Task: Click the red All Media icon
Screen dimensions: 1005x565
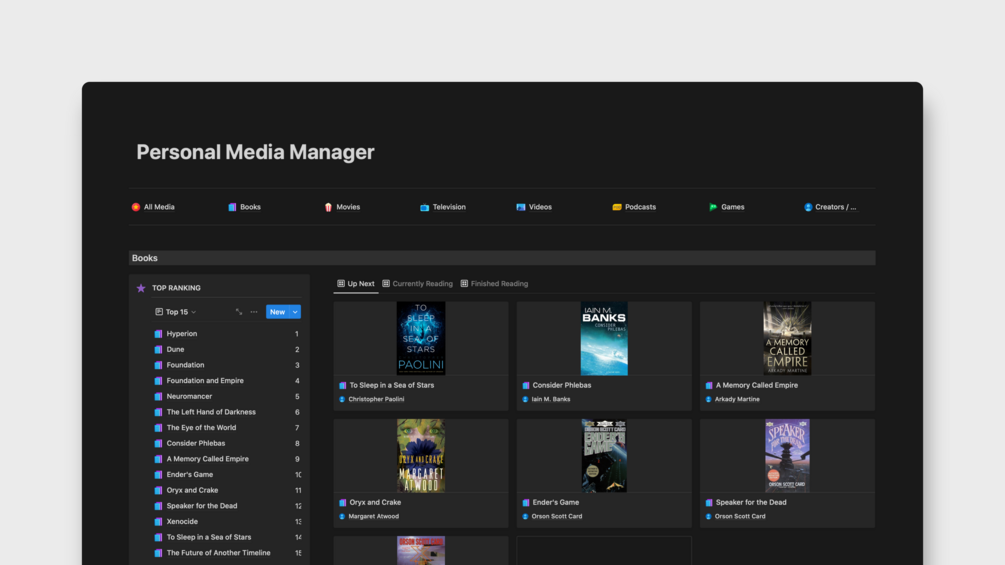Action: coord(136,207)
